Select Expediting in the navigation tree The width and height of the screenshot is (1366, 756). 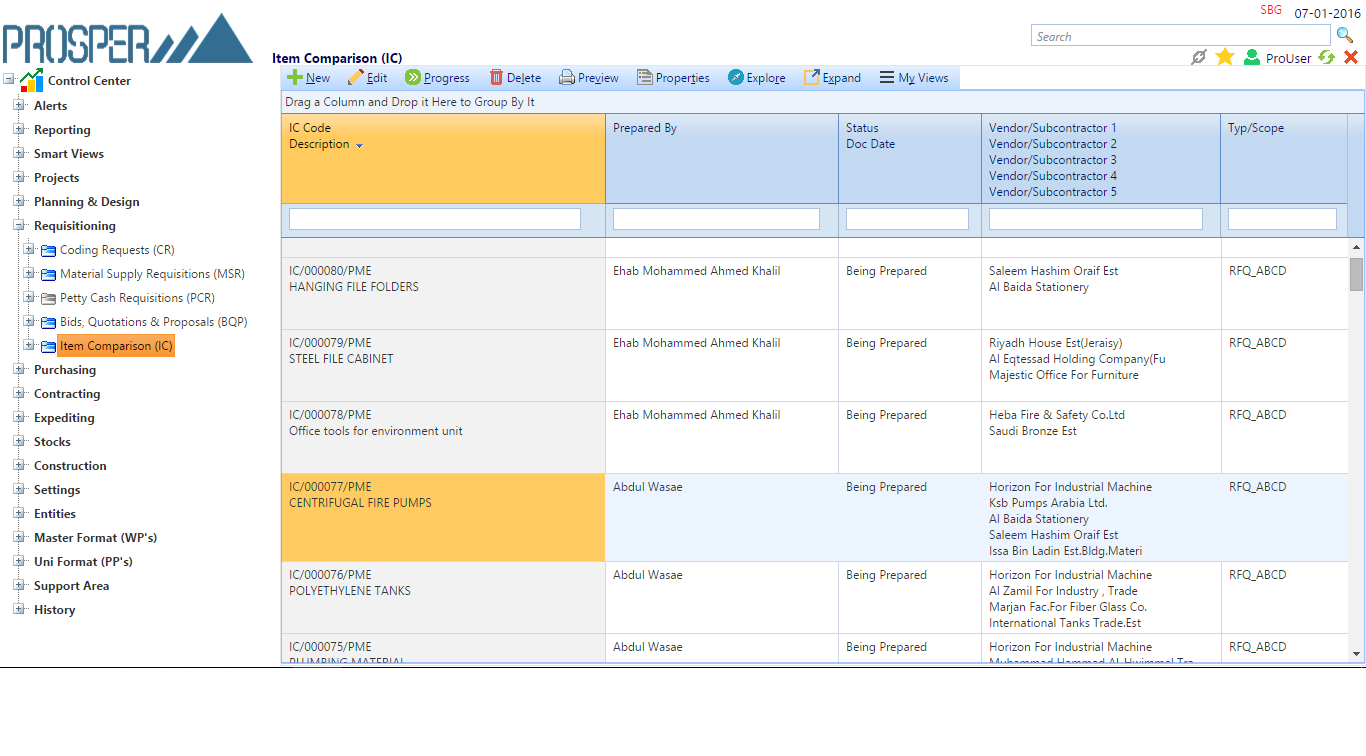[64, 418]
